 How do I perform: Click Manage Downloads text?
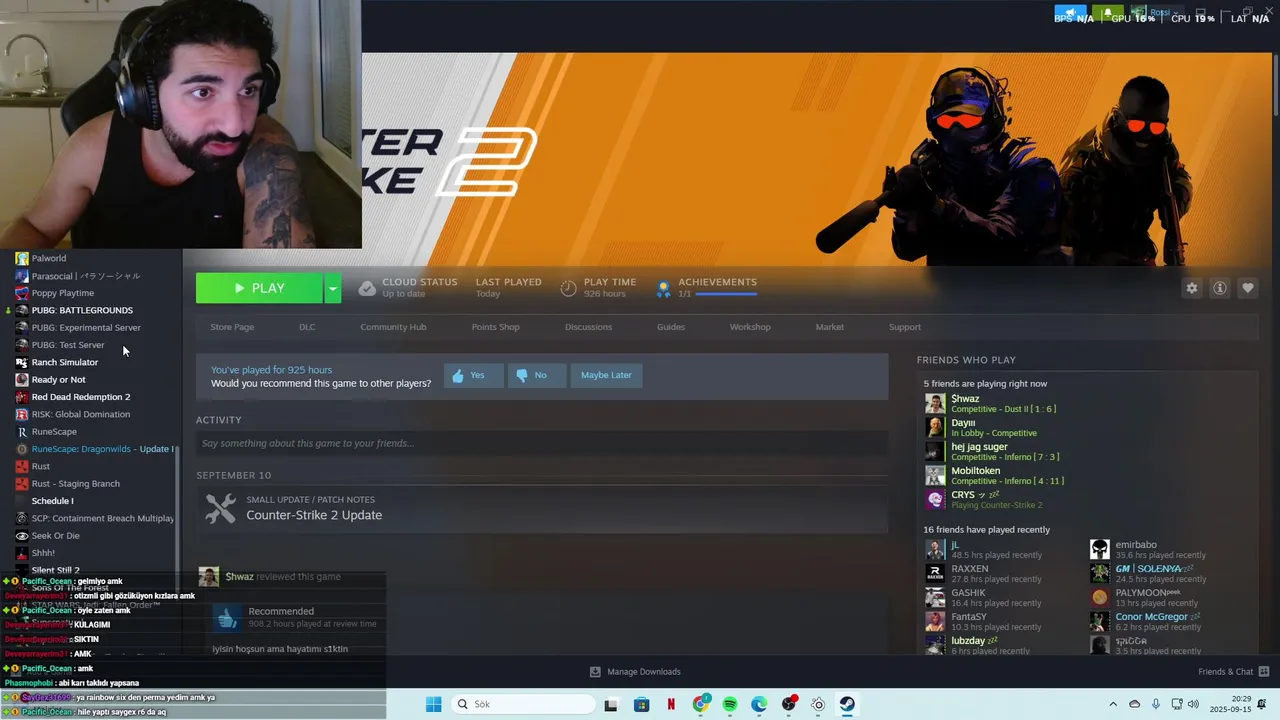point(644,672)
